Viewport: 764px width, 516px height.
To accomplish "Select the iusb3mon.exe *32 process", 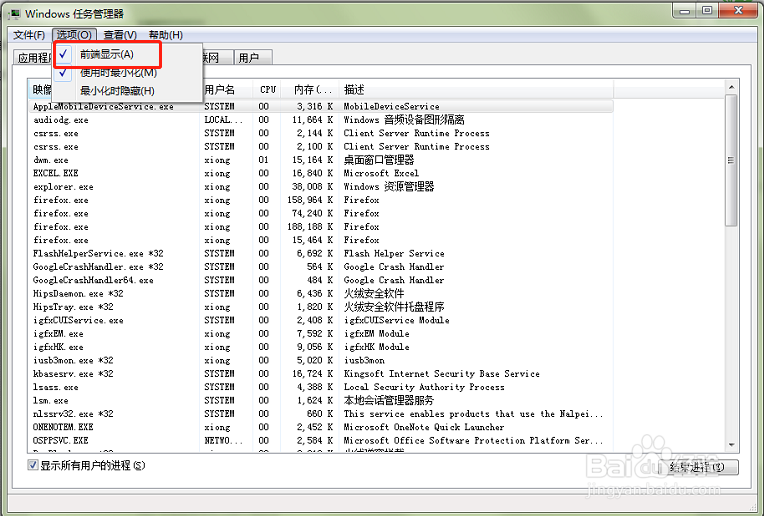I will [x=321, y=360].
